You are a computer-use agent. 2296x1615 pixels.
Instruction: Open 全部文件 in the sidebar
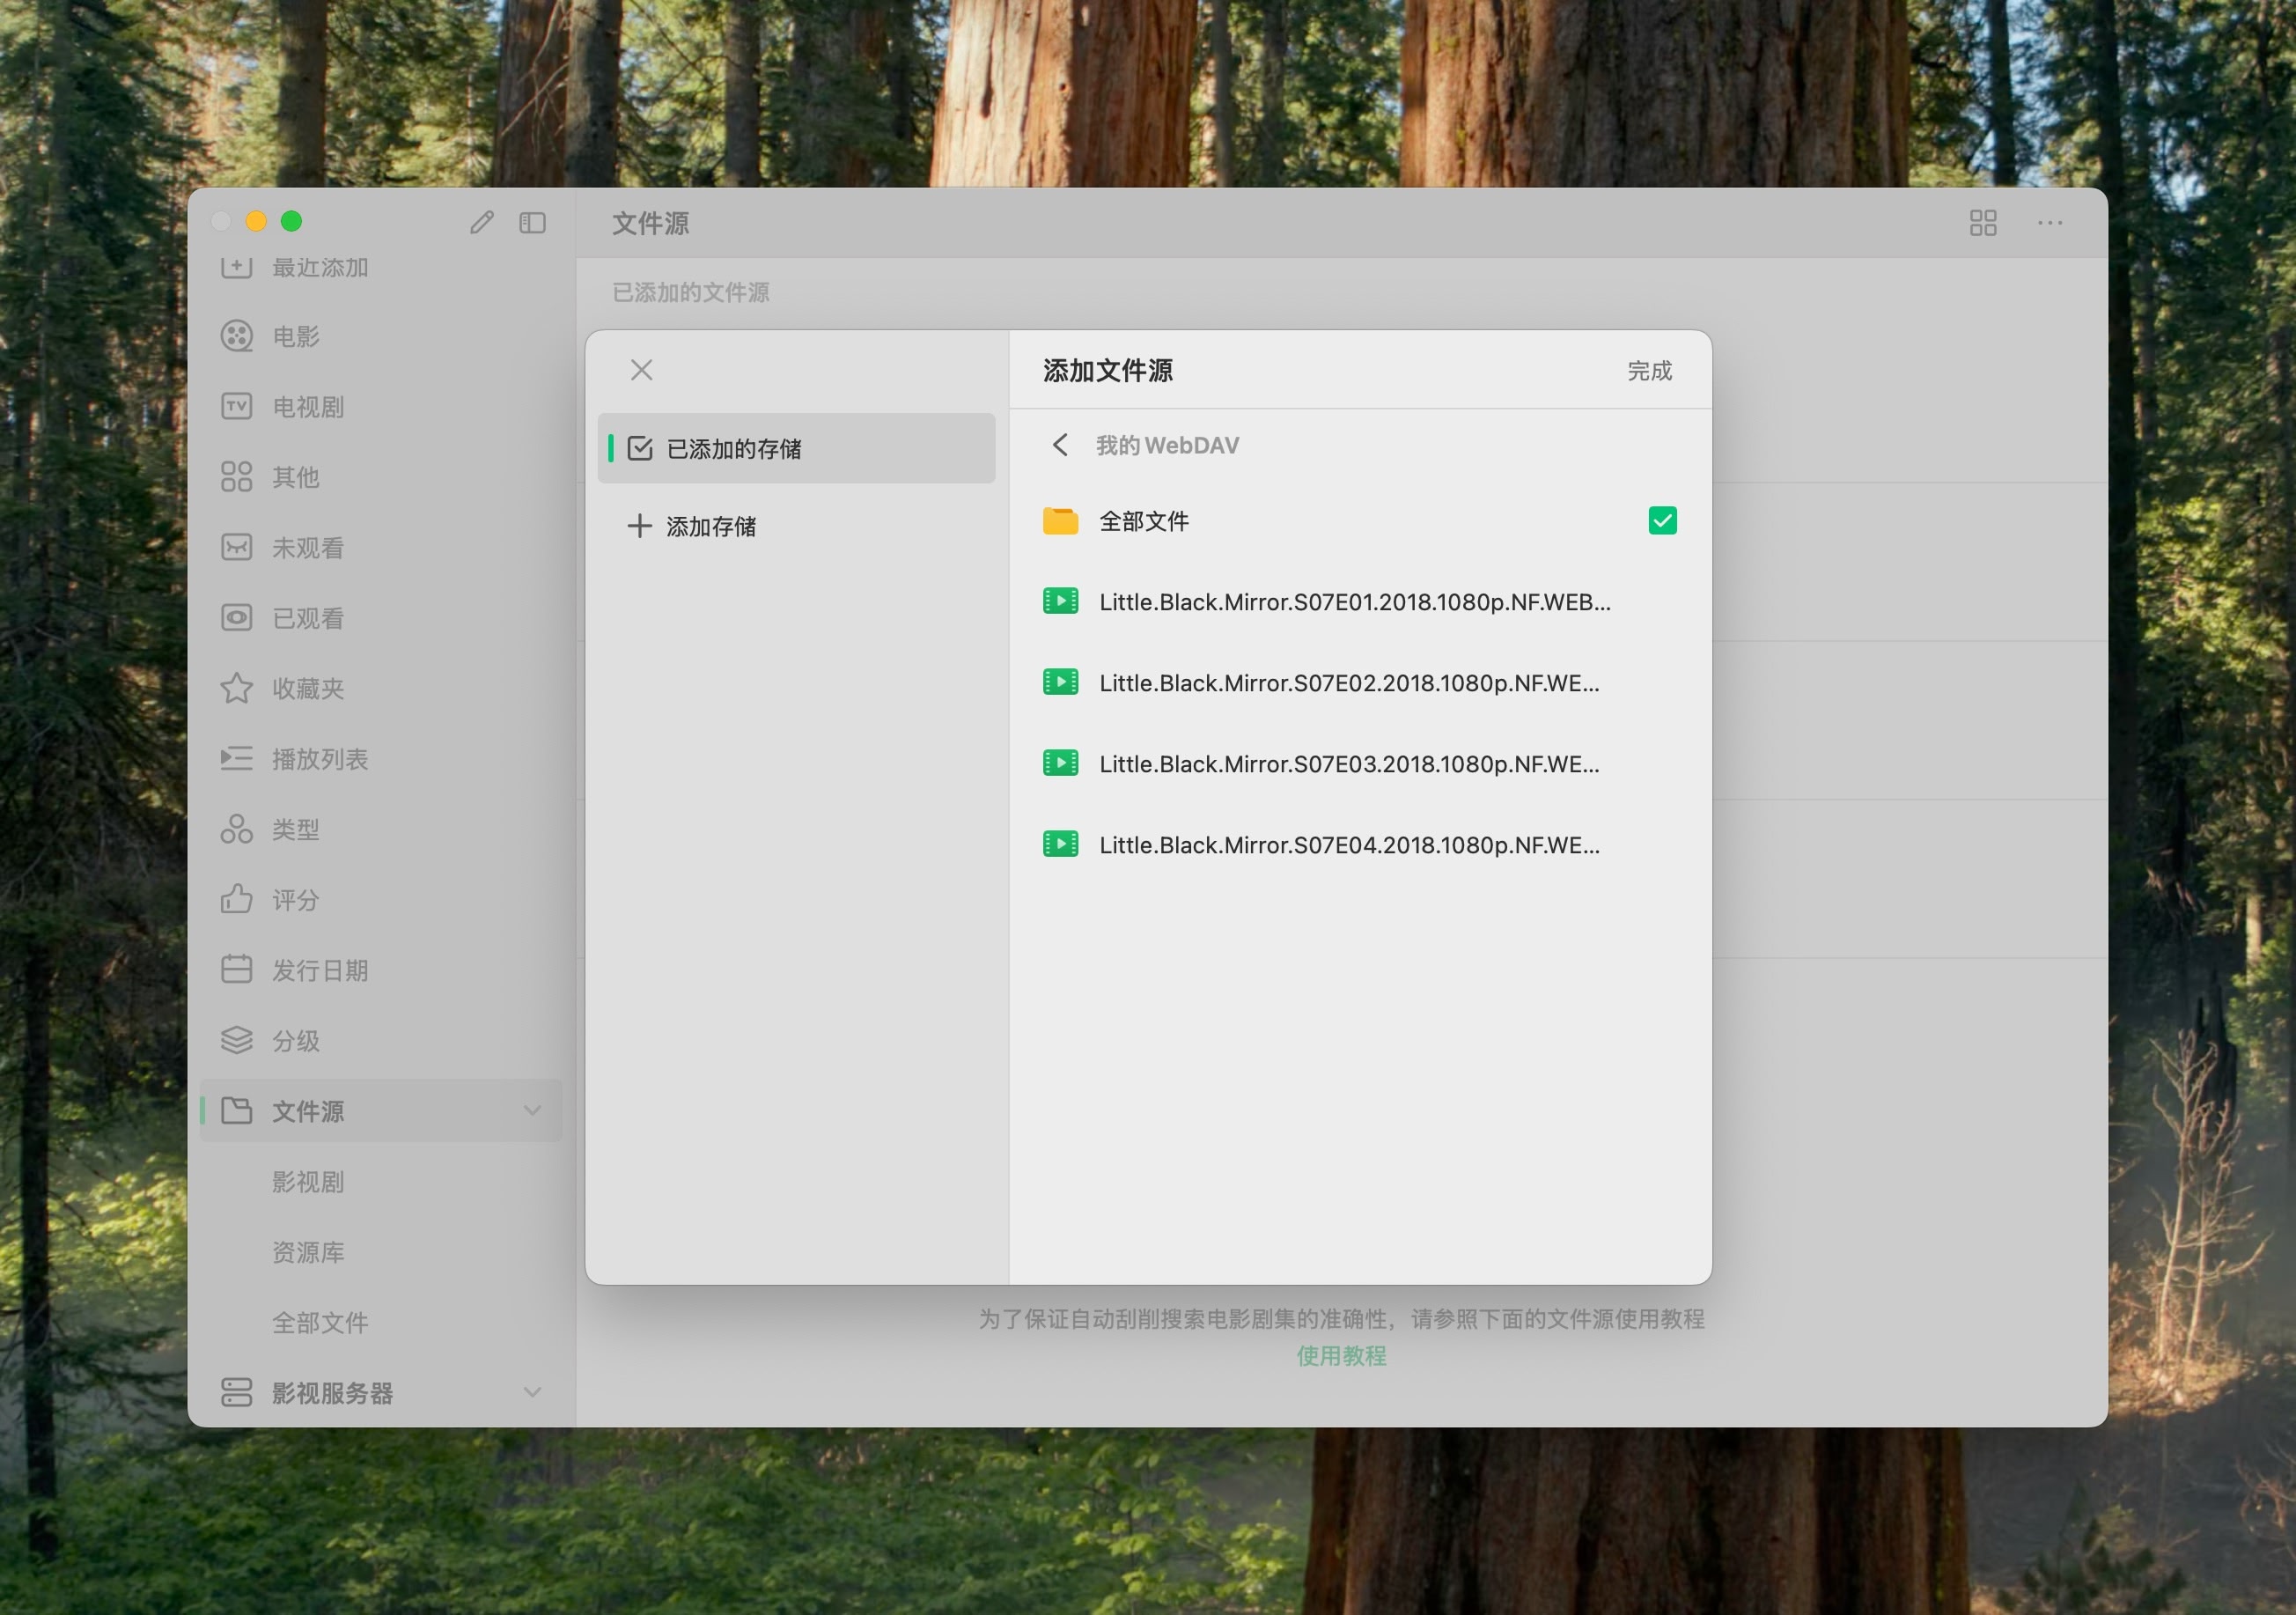pos(320,1323)
